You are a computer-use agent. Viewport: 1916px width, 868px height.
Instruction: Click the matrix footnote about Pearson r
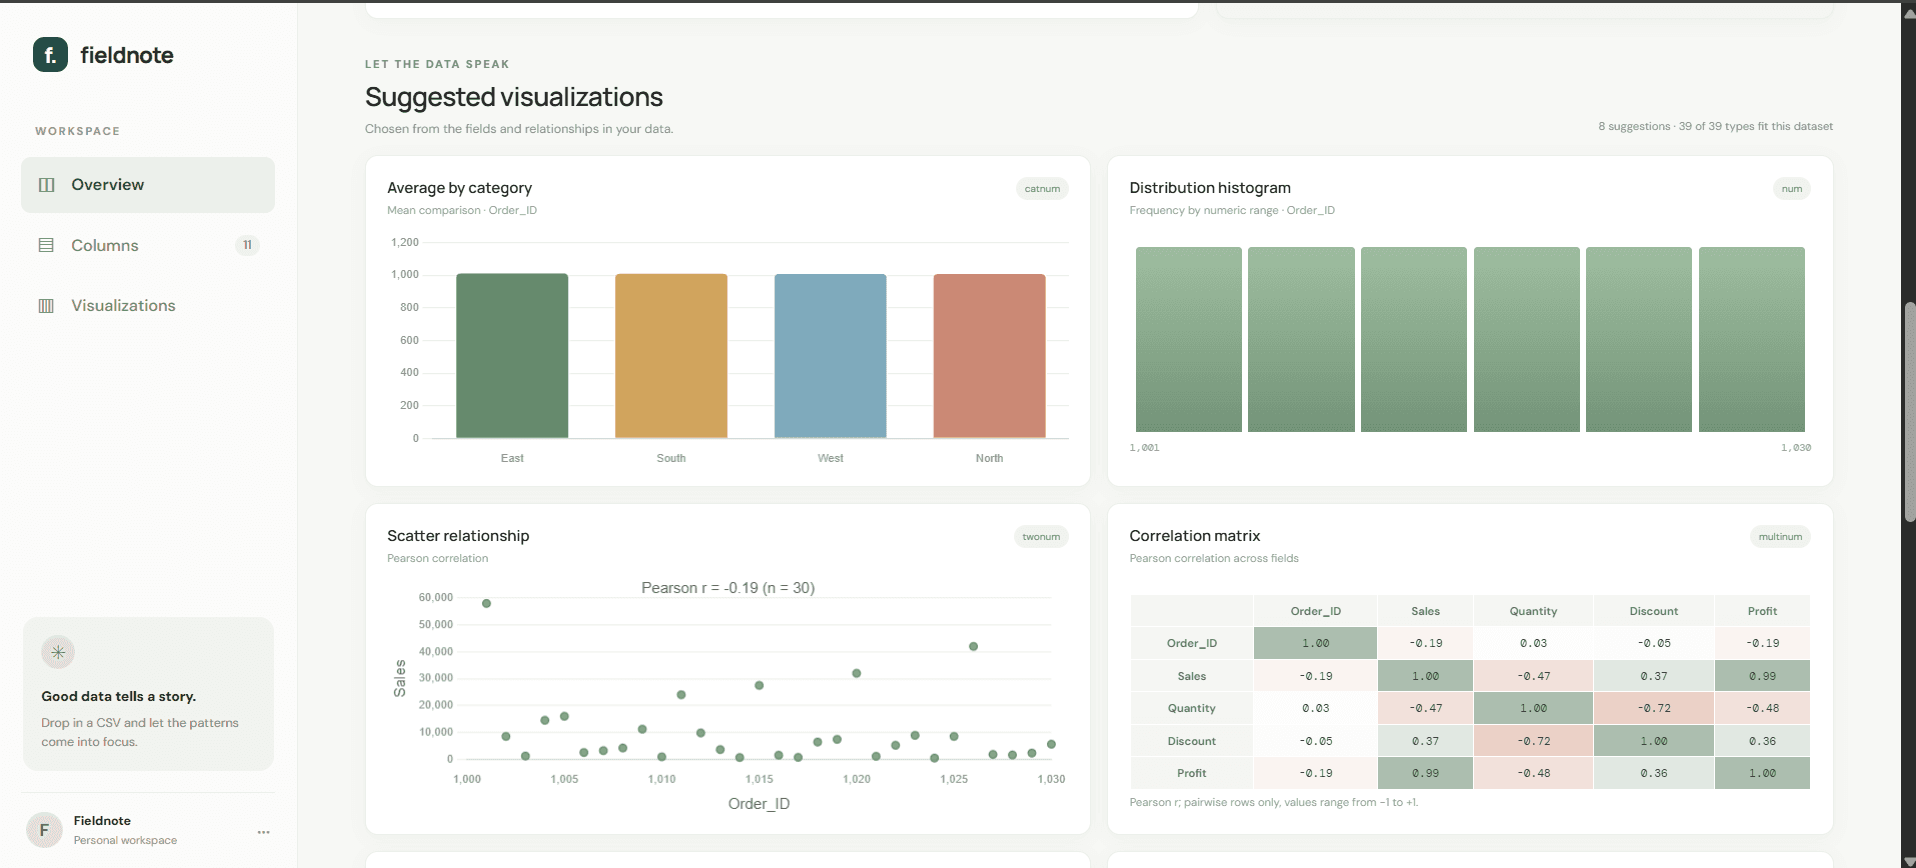(1273, 802)
